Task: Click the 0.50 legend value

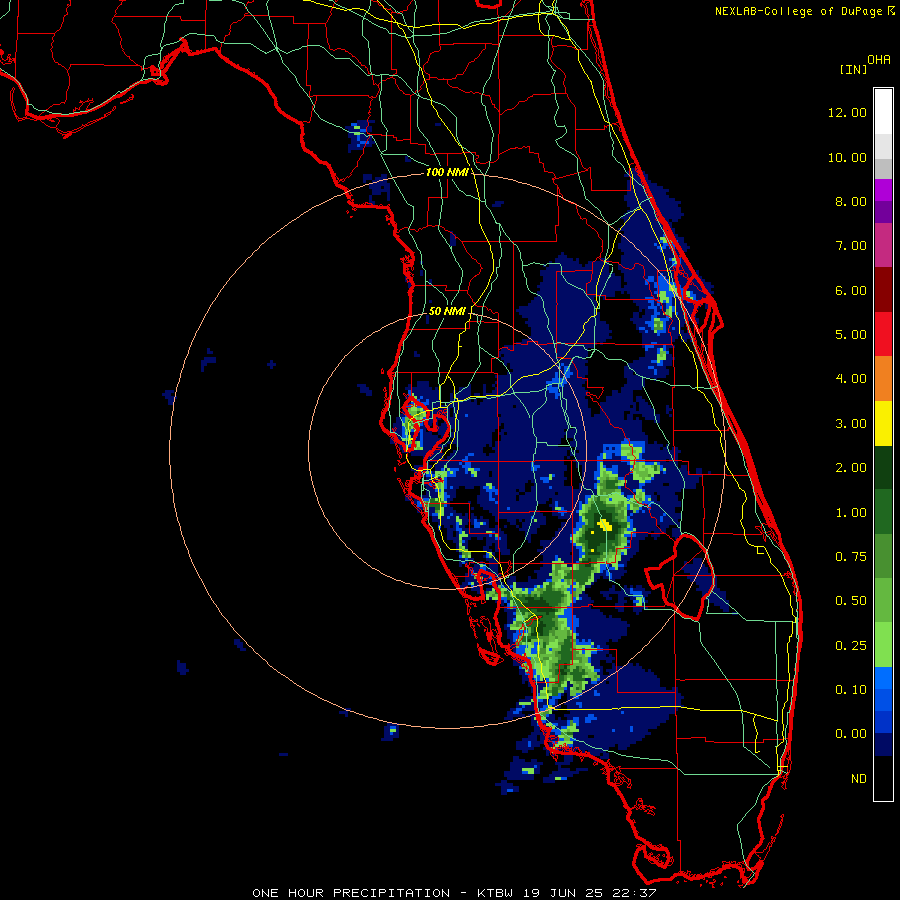Action: click(851, 601)
